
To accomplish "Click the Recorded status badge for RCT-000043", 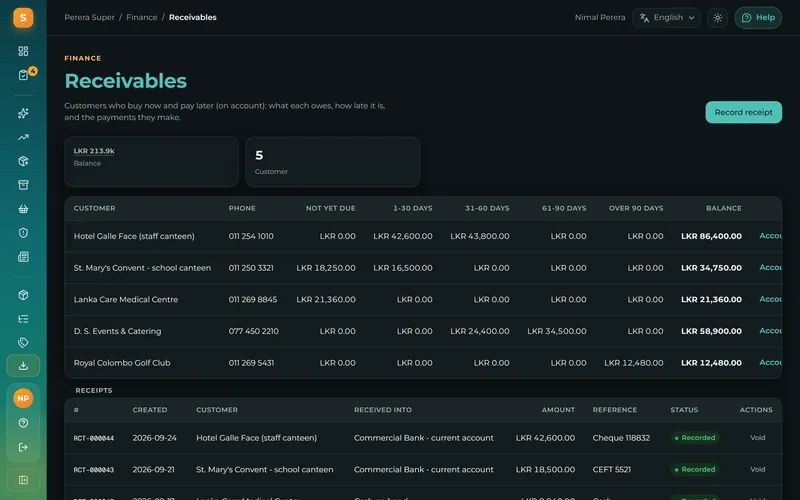I will (x=695, y=469).
